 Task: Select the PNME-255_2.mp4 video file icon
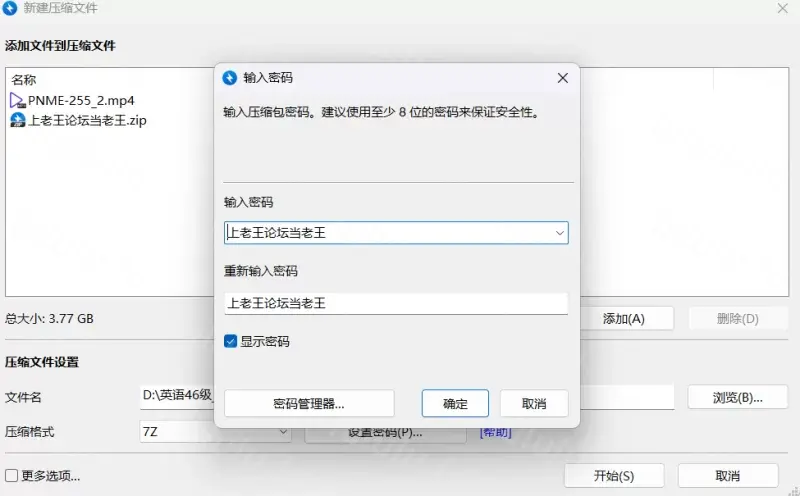tap(17, 101)
